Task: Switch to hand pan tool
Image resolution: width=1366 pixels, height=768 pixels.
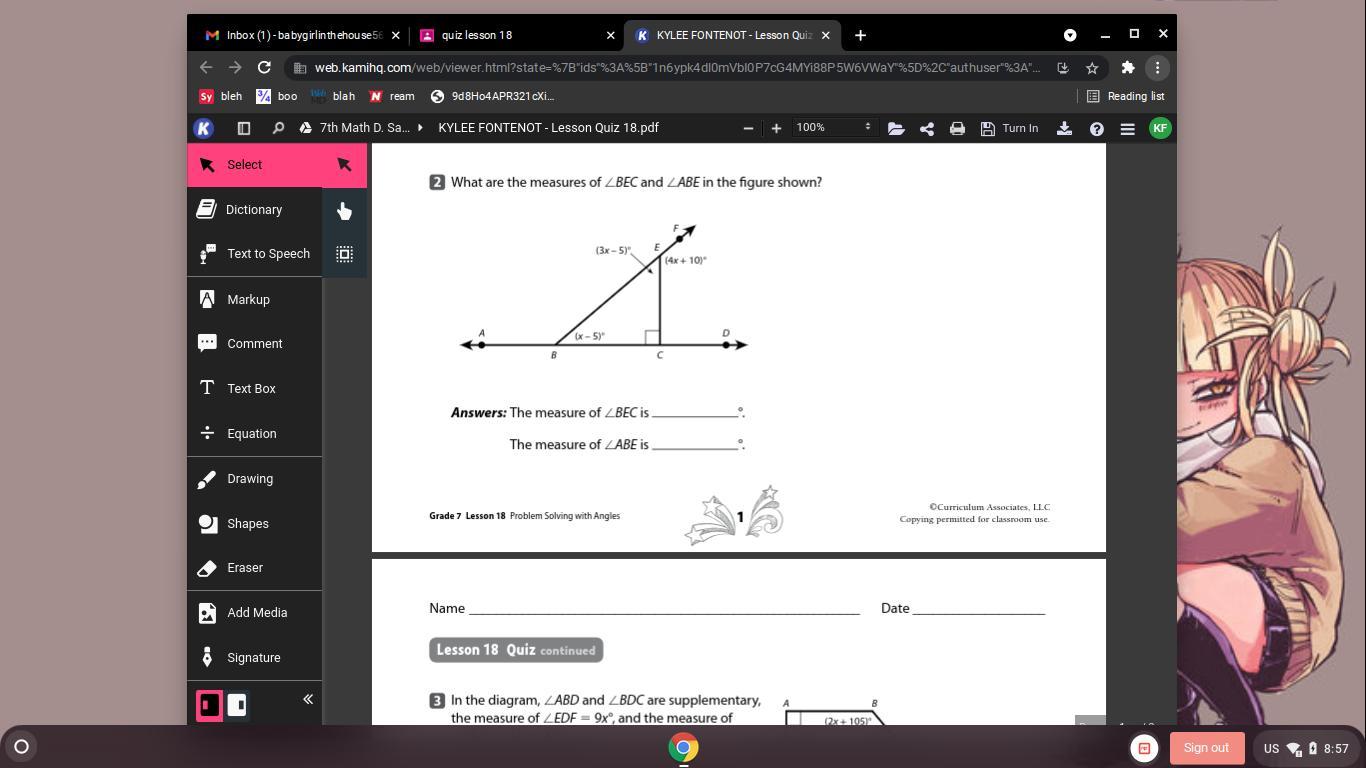Action: (x=344, y=211)
